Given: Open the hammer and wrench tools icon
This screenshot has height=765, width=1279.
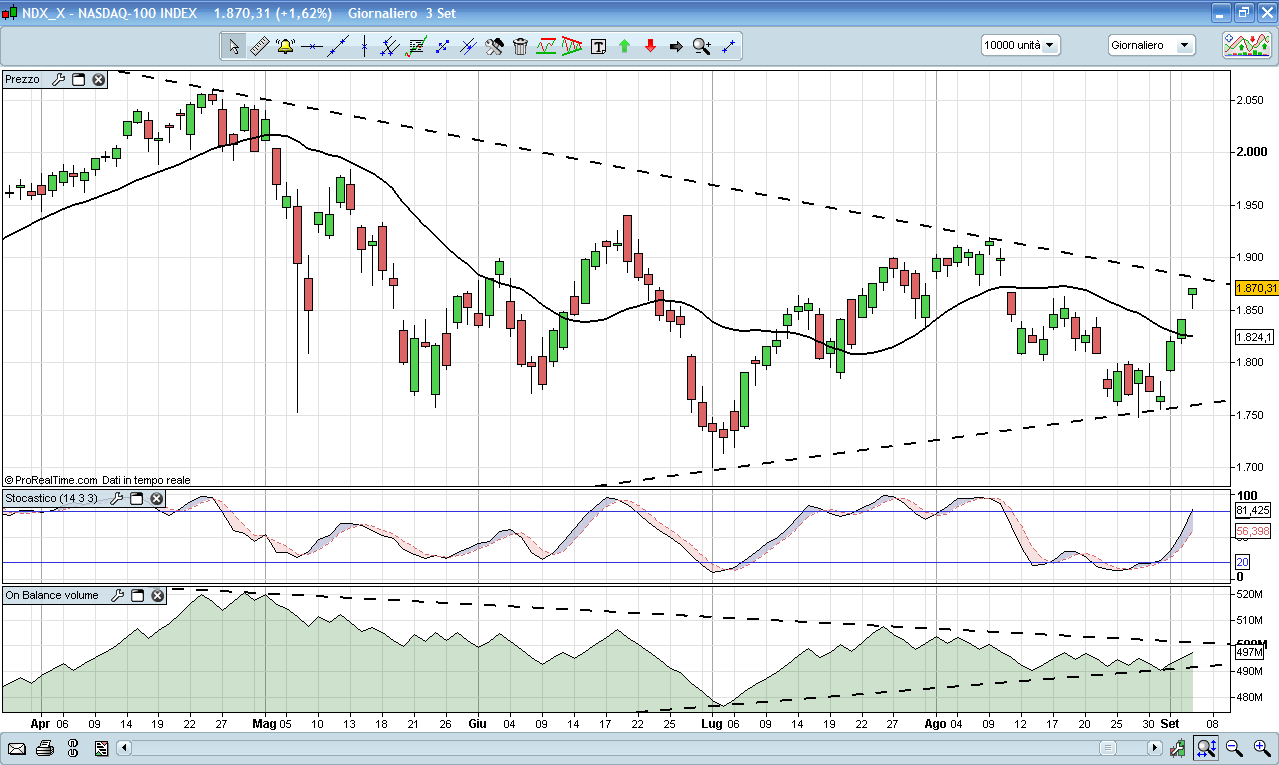Looking at the screenshot, I should tap(494, 46).
